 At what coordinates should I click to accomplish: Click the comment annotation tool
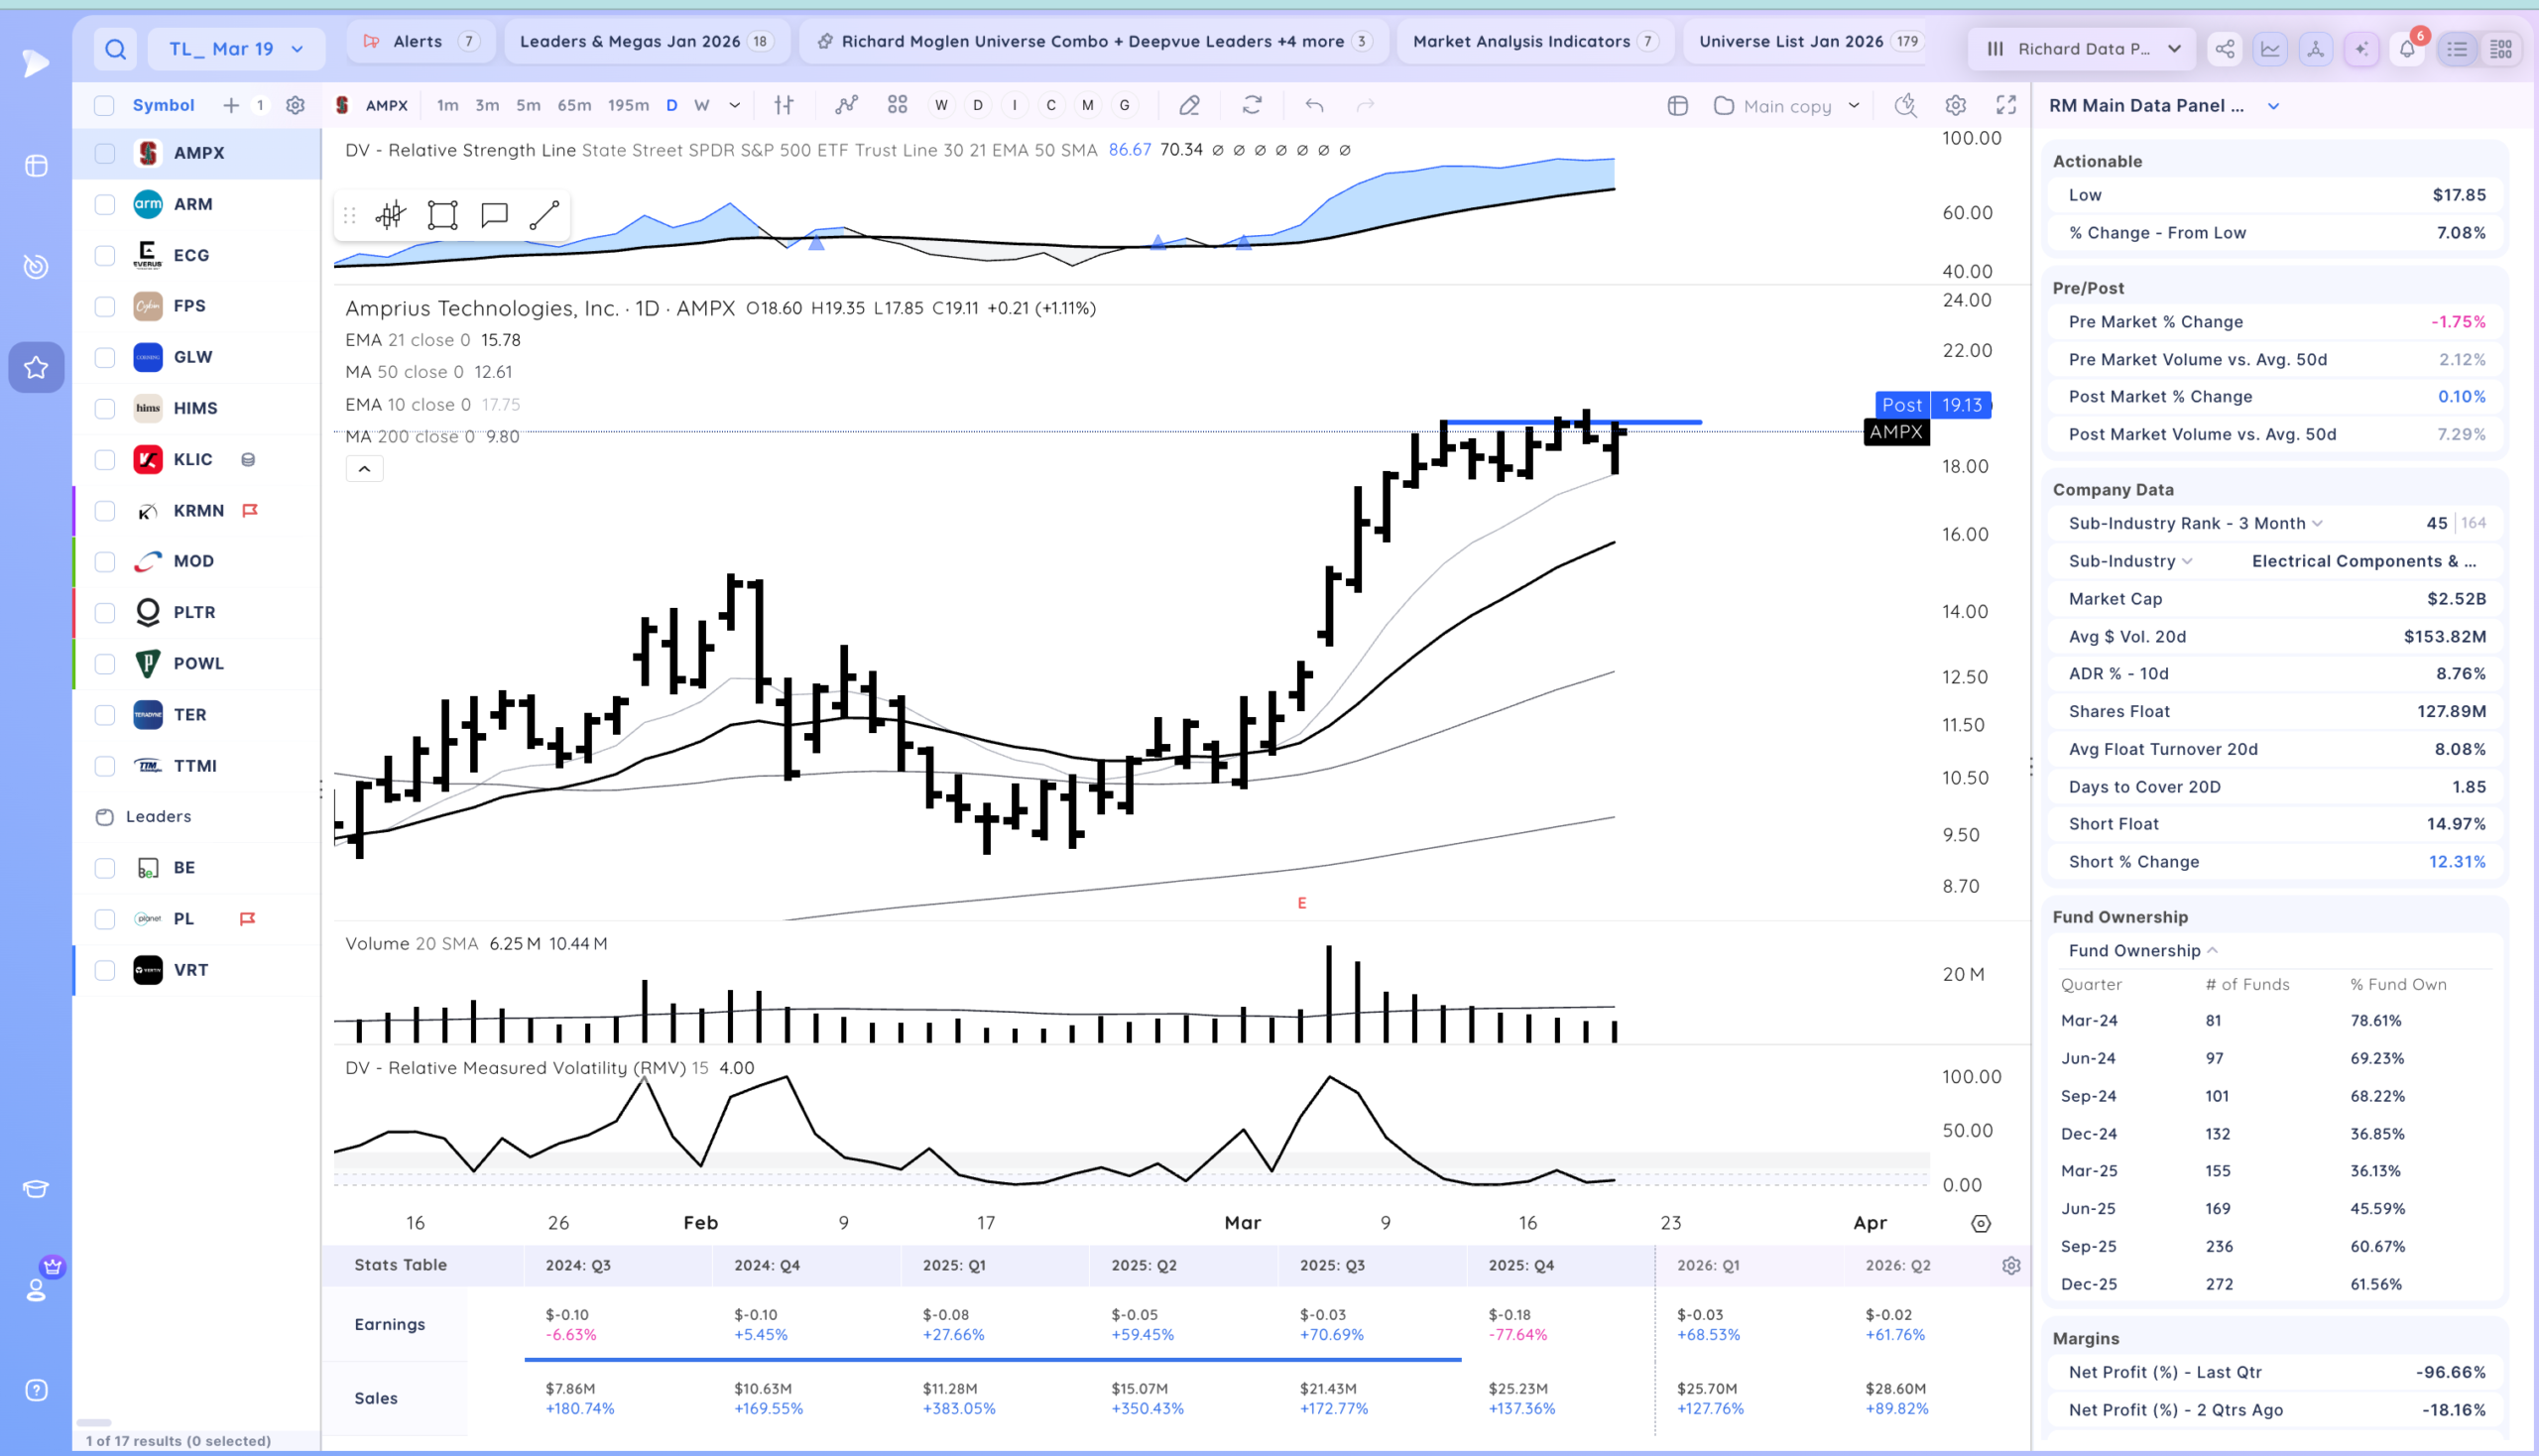[494, 215]
